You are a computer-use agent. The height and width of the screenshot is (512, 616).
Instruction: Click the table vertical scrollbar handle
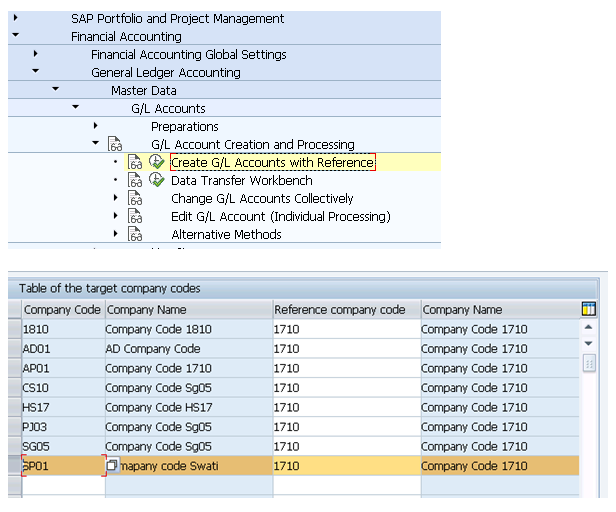589,363
